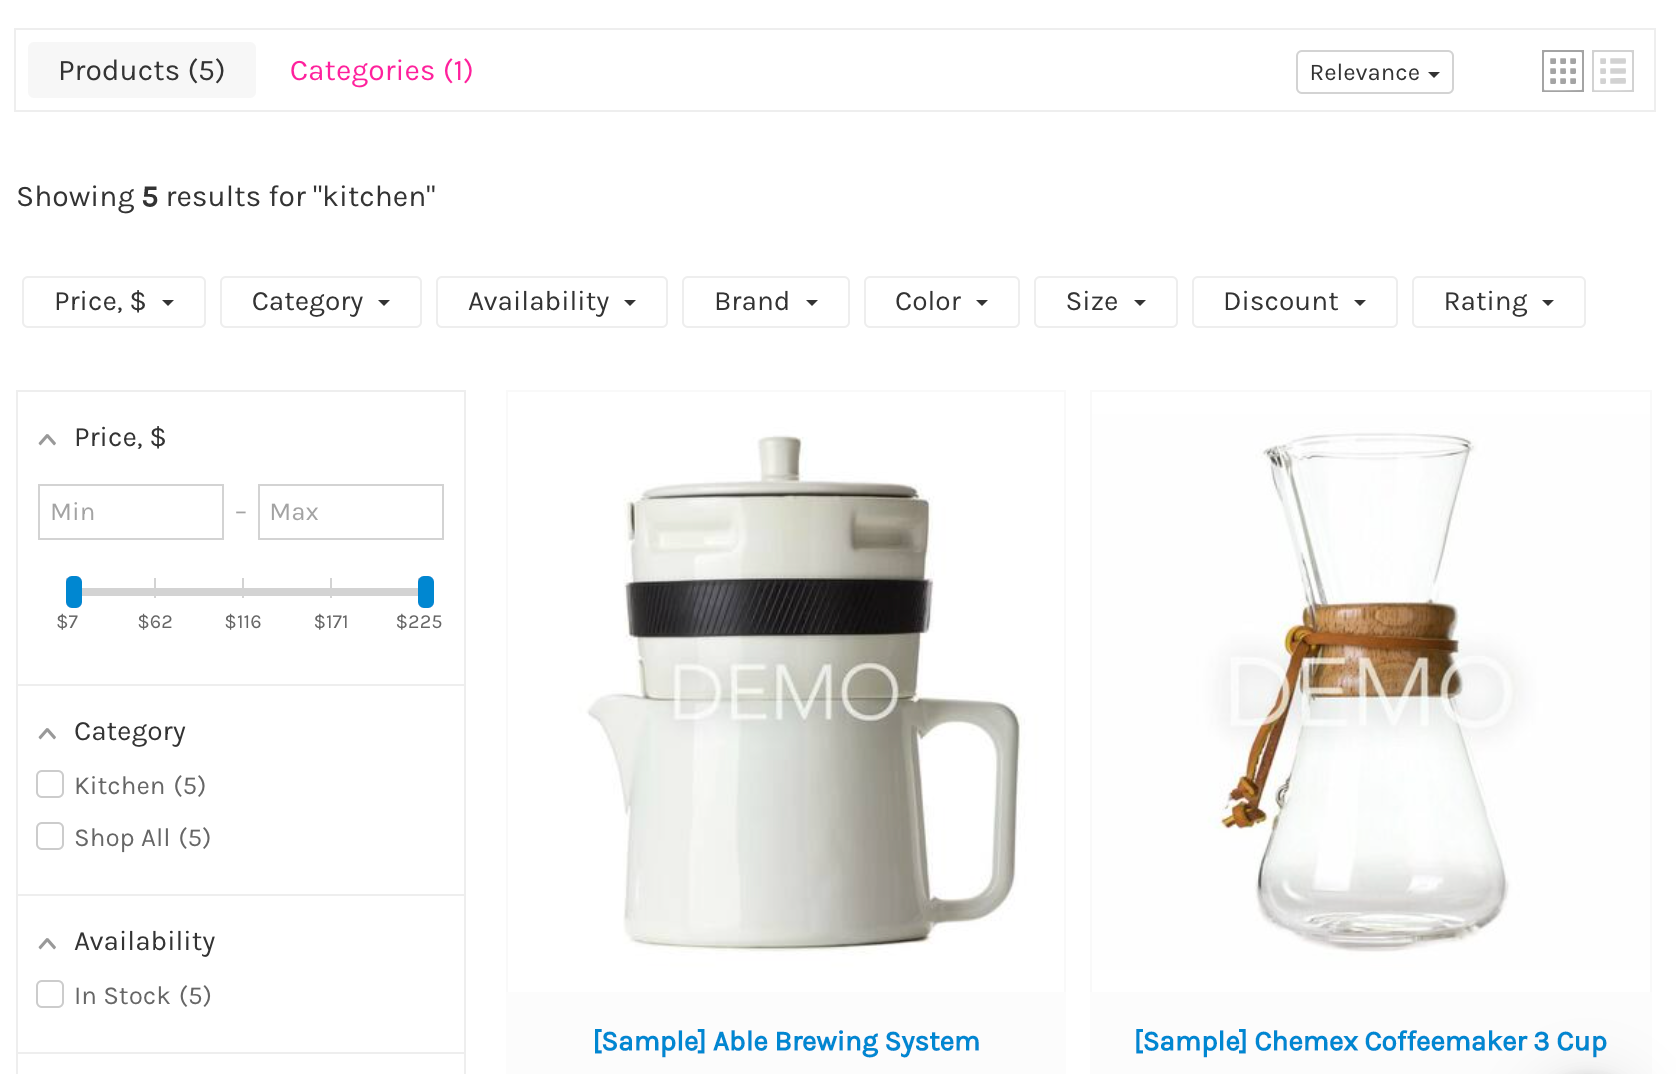The height and width of the screenshot is (1074, 1676).
Task: Select the Products (5) tab
Action: pyautogui.click(x=142, y=70)
